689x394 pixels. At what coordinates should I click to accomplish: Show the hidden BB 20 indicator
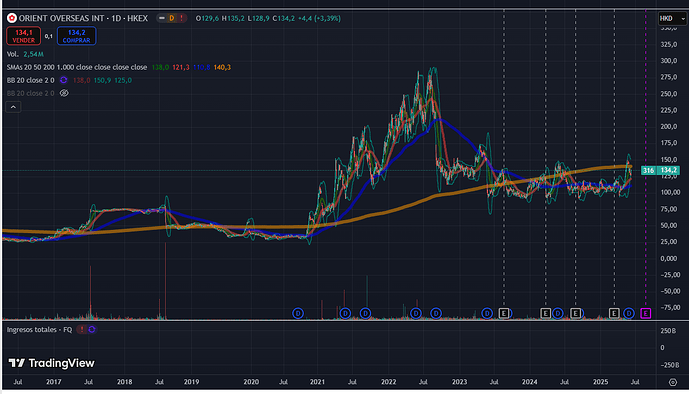(x=64, y=93)
